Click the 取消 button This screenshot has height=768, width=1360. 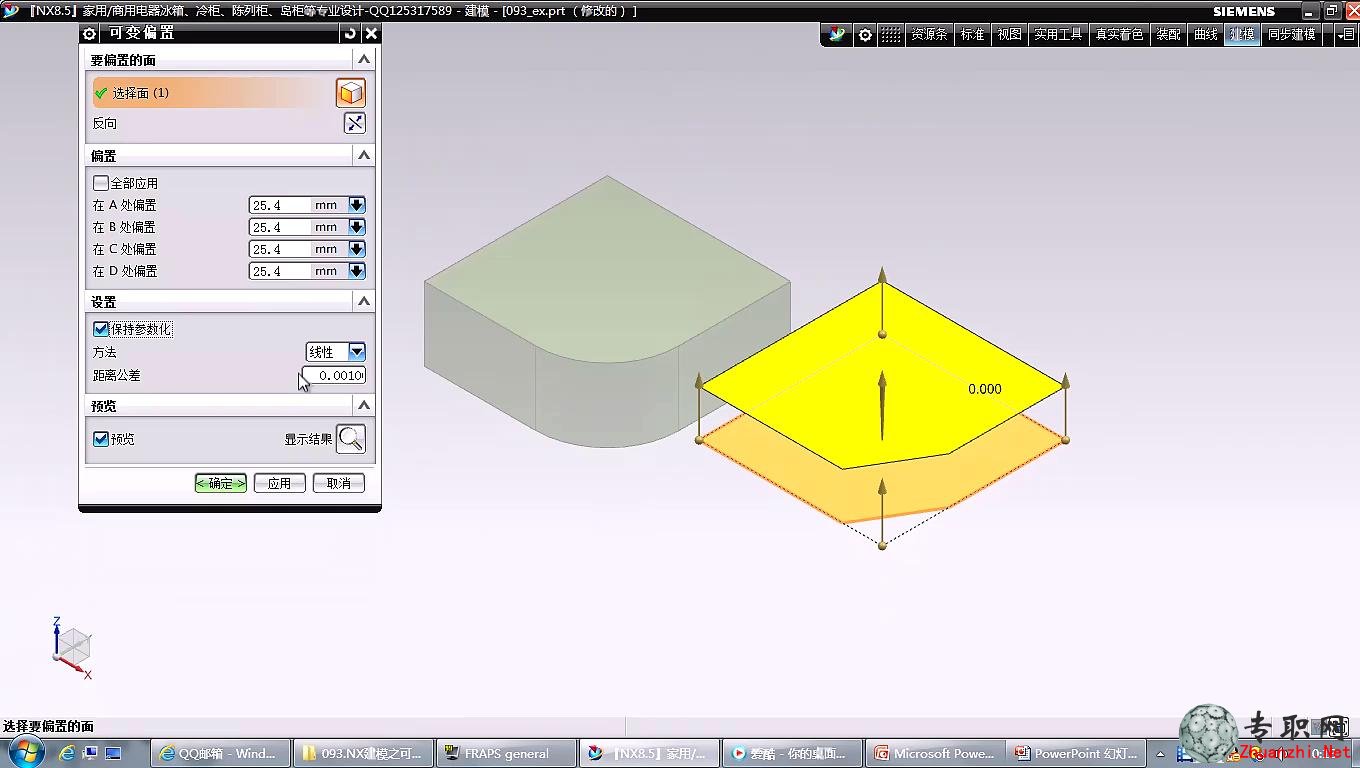pos(339,483)
